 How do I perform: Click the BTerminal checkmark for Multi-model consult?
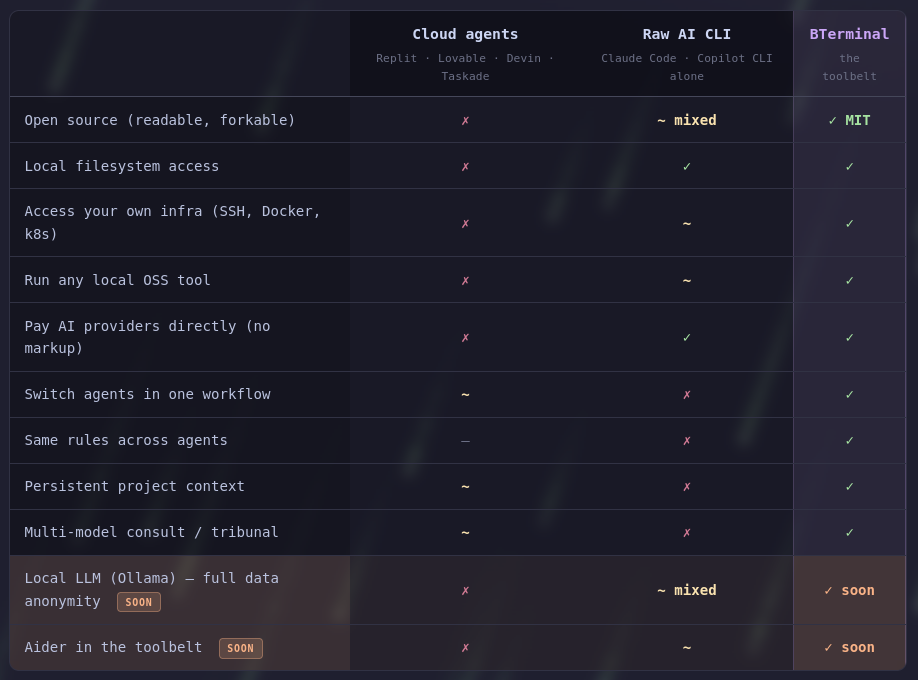click(x=849, y=533)
